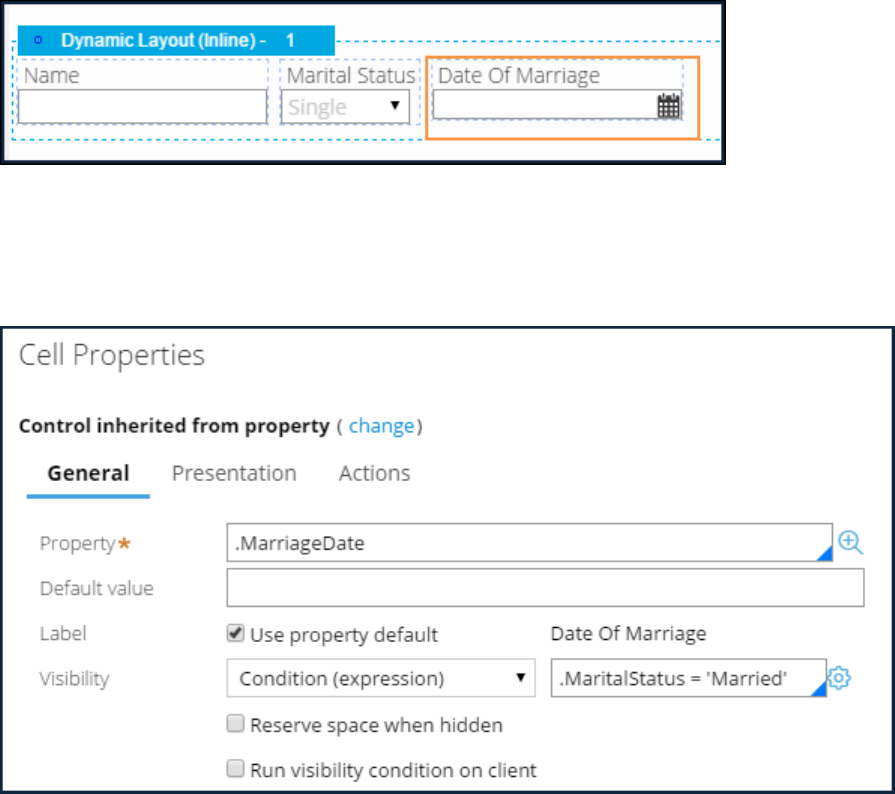Open the gear icon next to visibility condition
This screenshot has width=895, height=794.
[840, 678]
